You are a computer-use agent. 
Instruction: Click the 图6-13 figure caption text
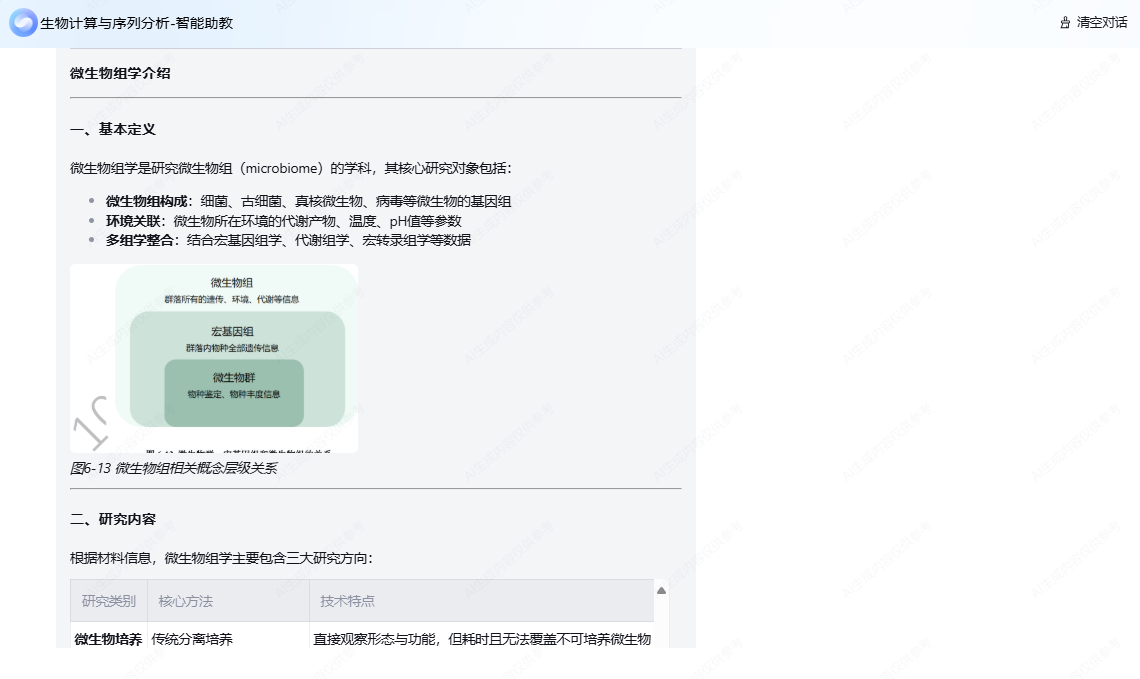click(x=173, y=468)
